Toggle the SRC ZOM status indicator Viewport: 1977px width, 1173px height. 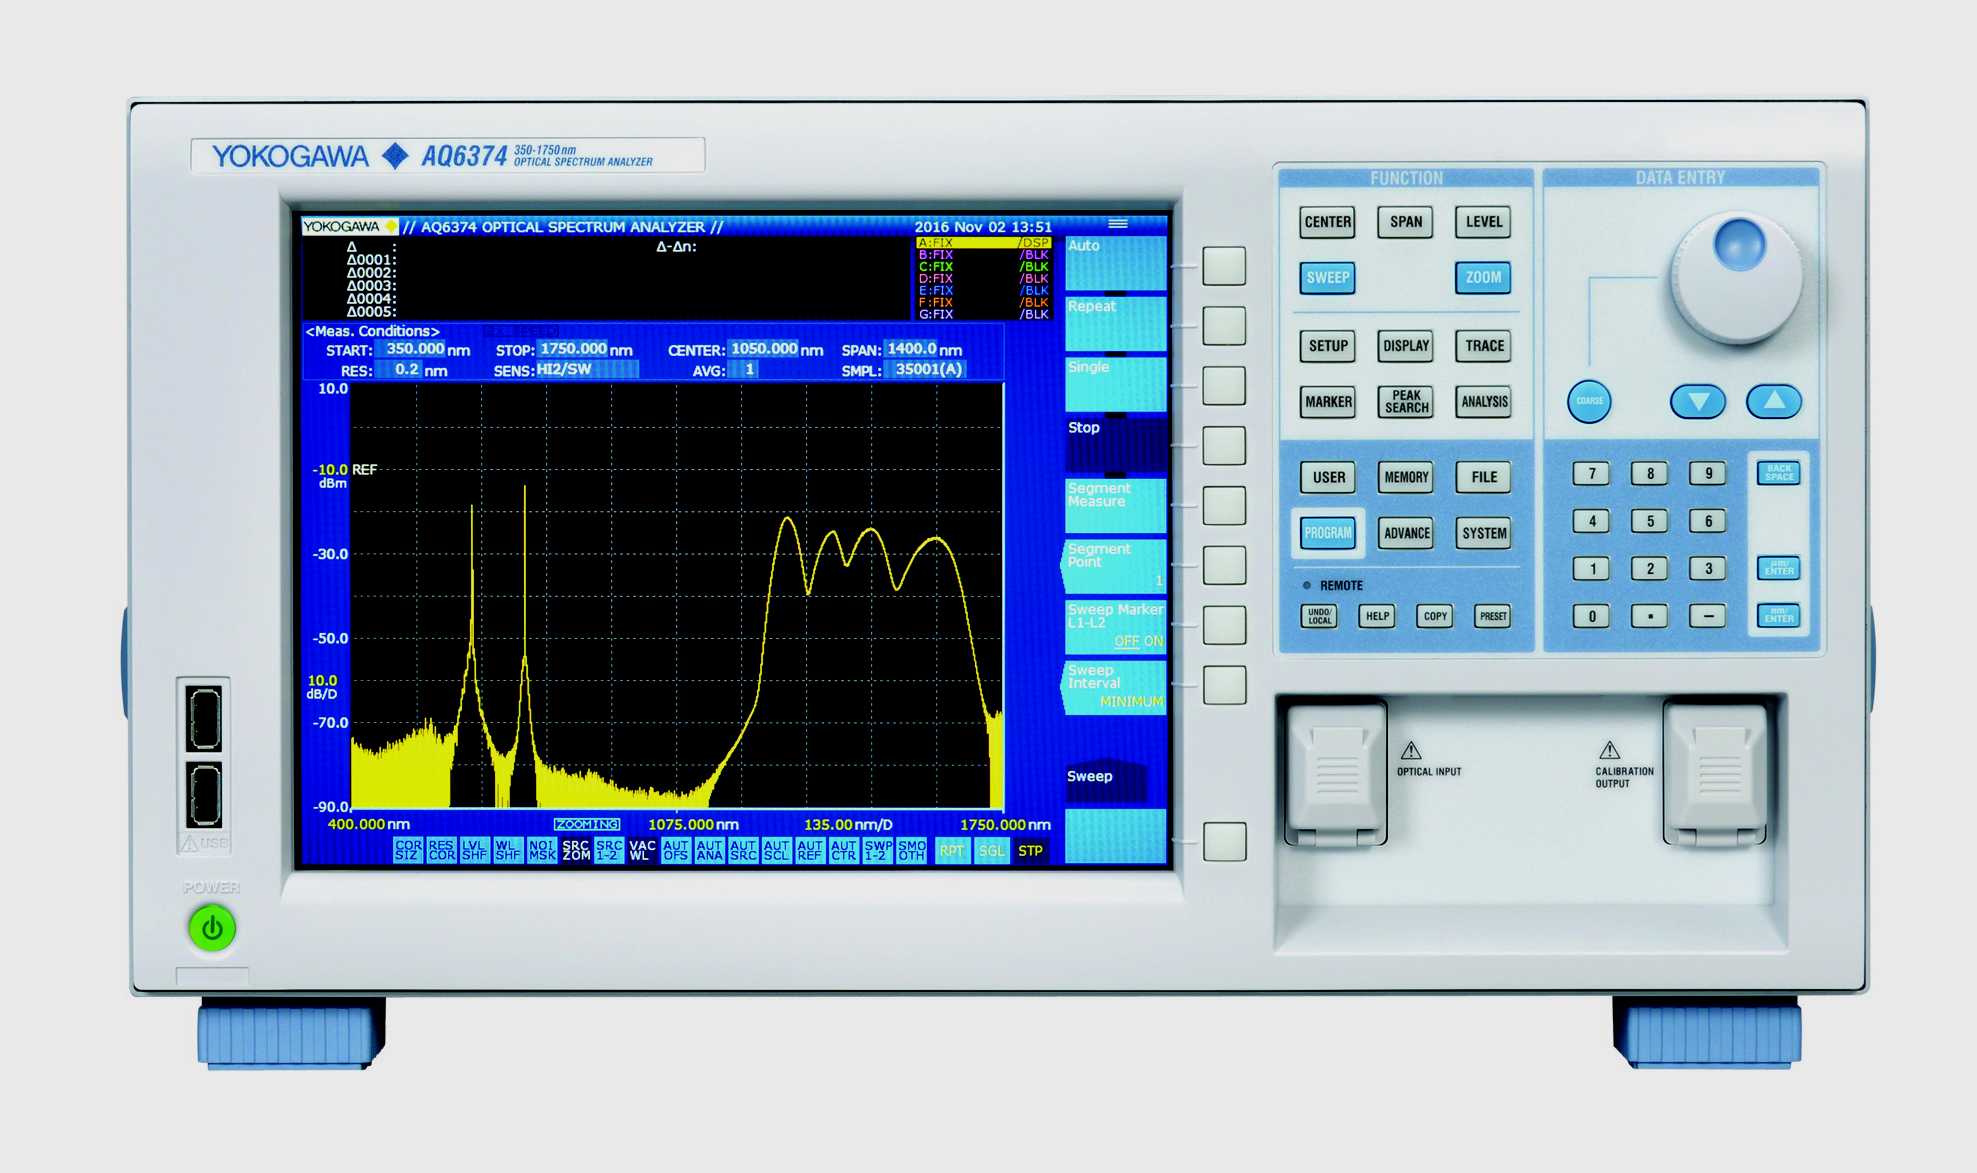[576, 851]
